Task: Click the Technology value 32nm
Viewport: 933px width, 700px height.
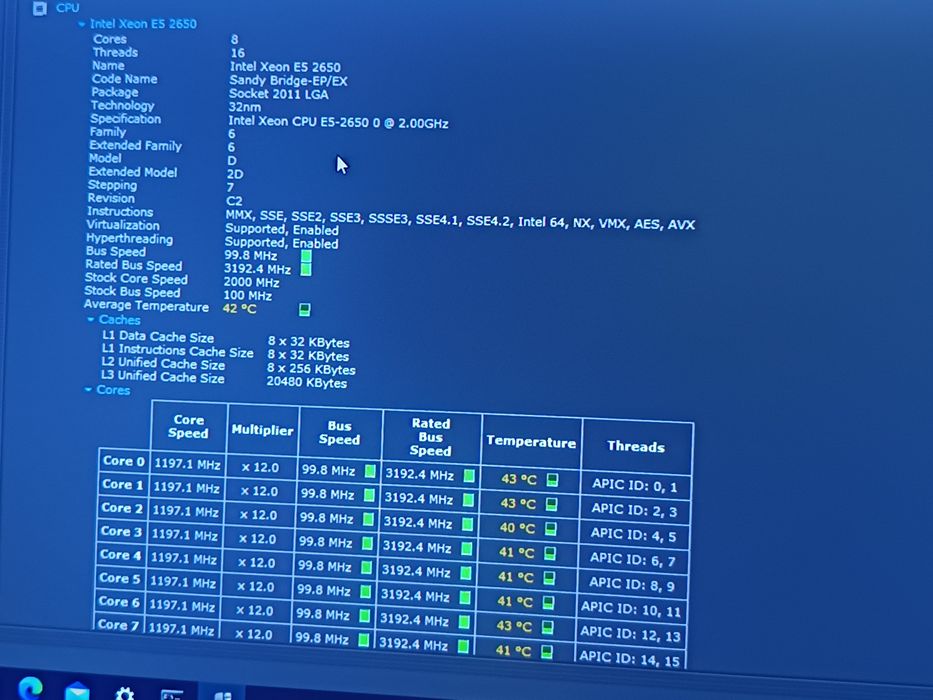Action: coord(245,107)
